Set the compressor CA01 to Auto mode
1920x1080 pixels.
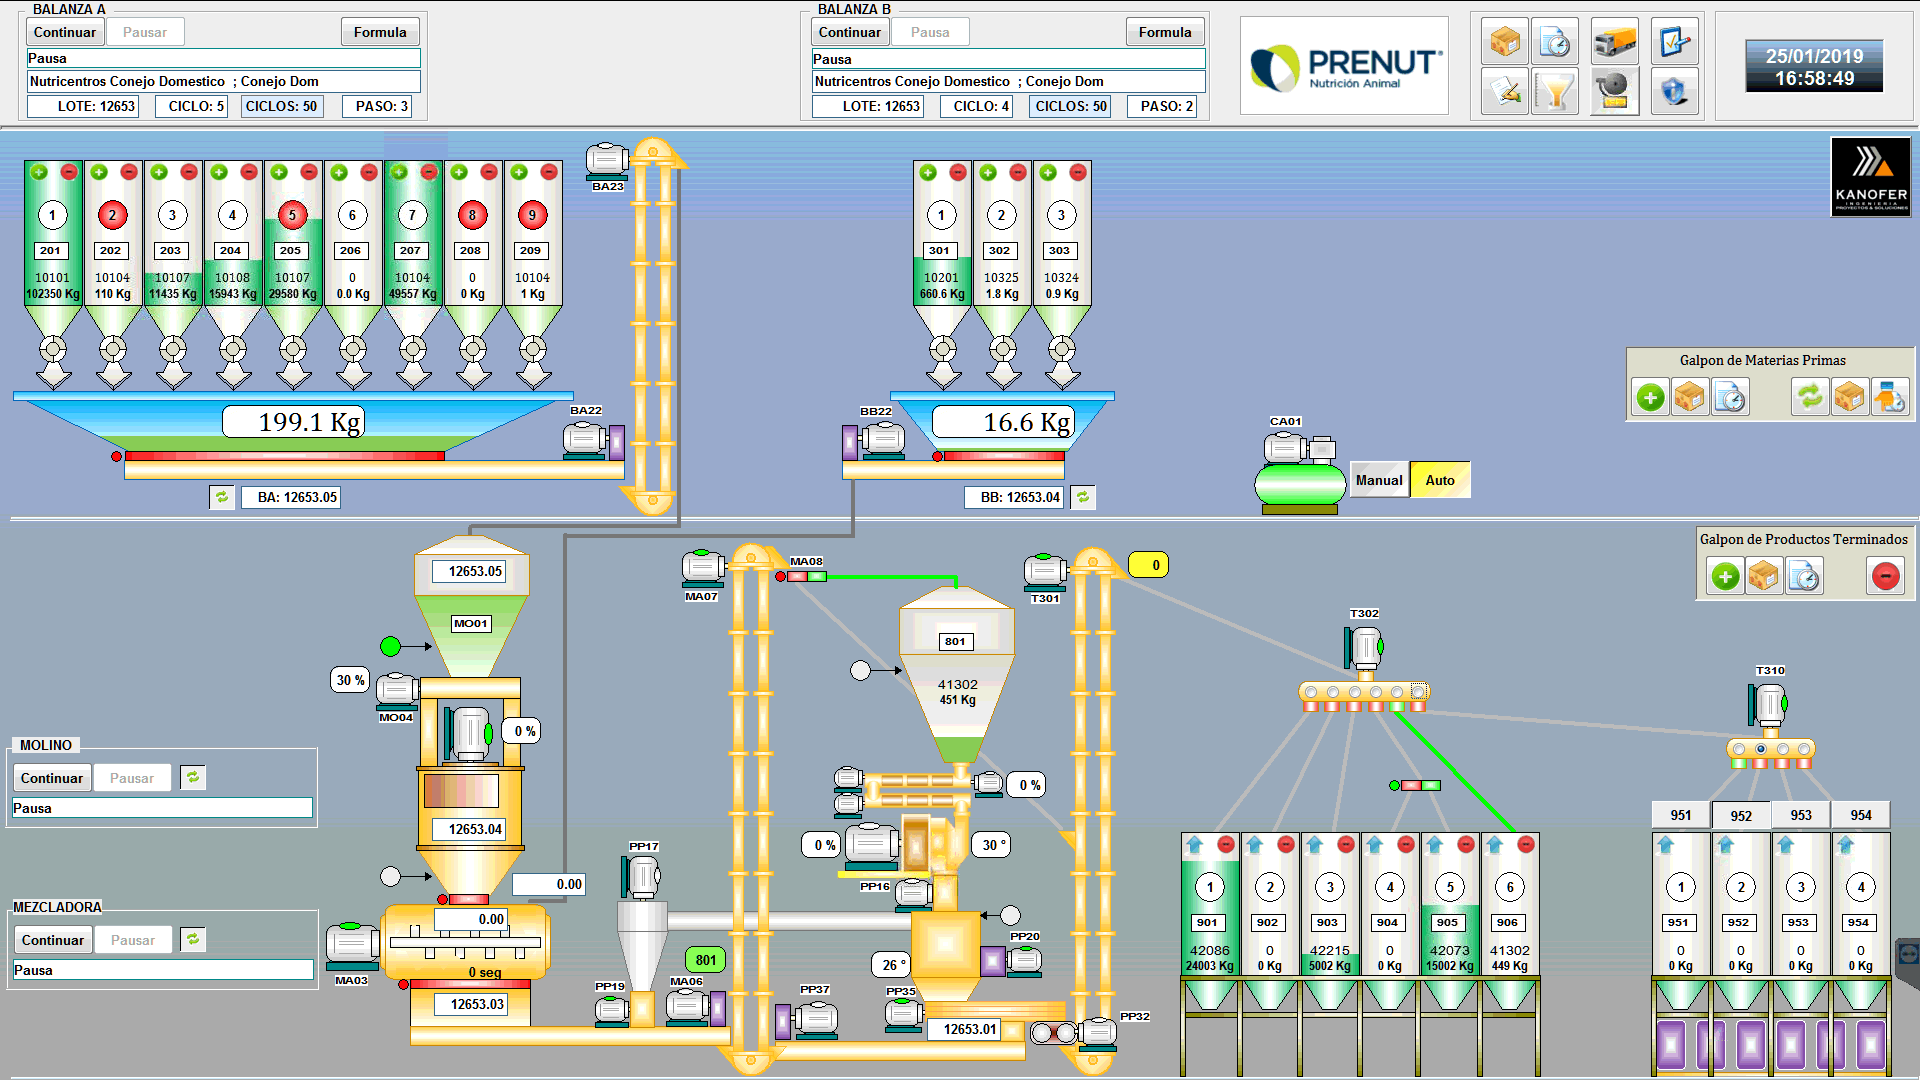coord(1440,480)
